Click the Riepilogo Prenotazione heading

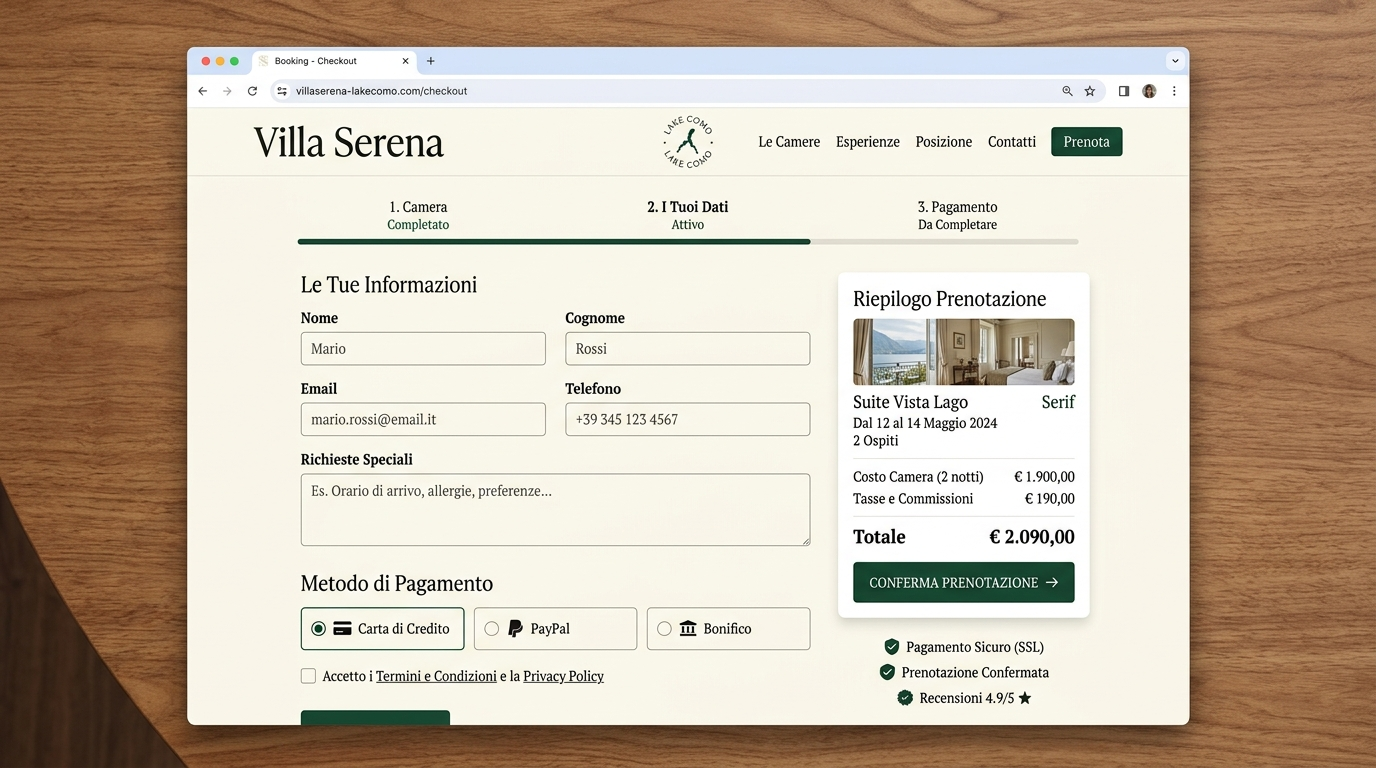pyautogui.click(x=950, y=299)
